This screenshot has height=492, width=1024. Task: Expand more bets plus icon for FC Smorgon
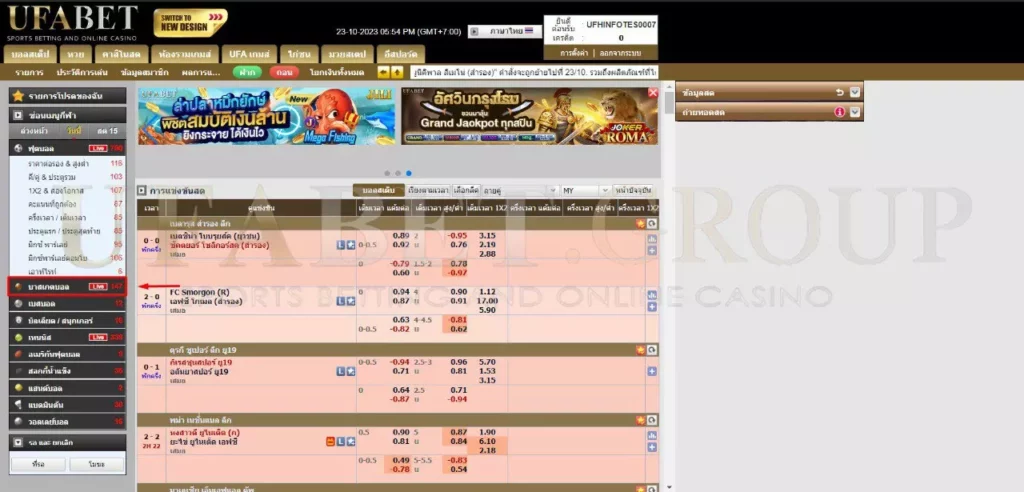[652, 309]
